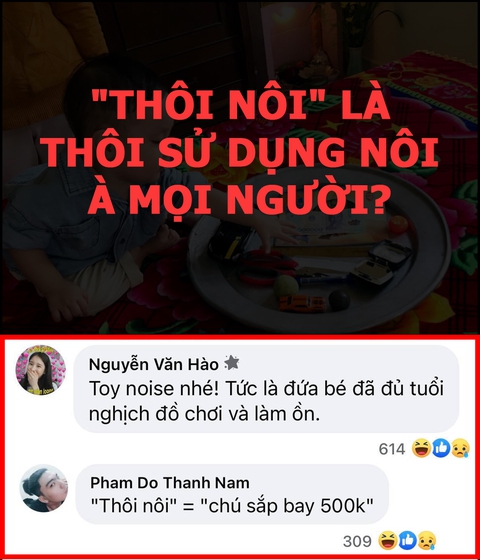480x560 pixels.
Task: Click the red "THÔI NÔI" headline text
Action: click(240, 151)
